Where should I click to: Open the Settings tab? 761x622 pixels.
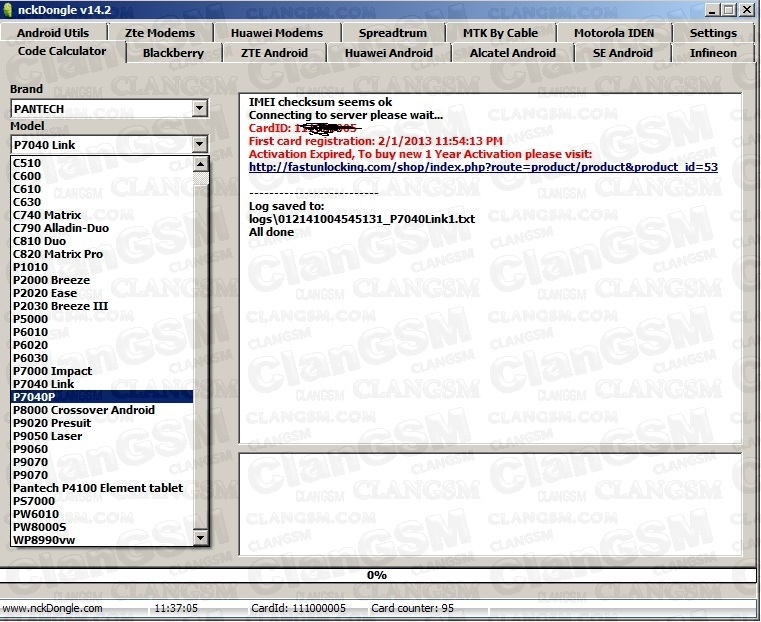[x=713, y=33]
